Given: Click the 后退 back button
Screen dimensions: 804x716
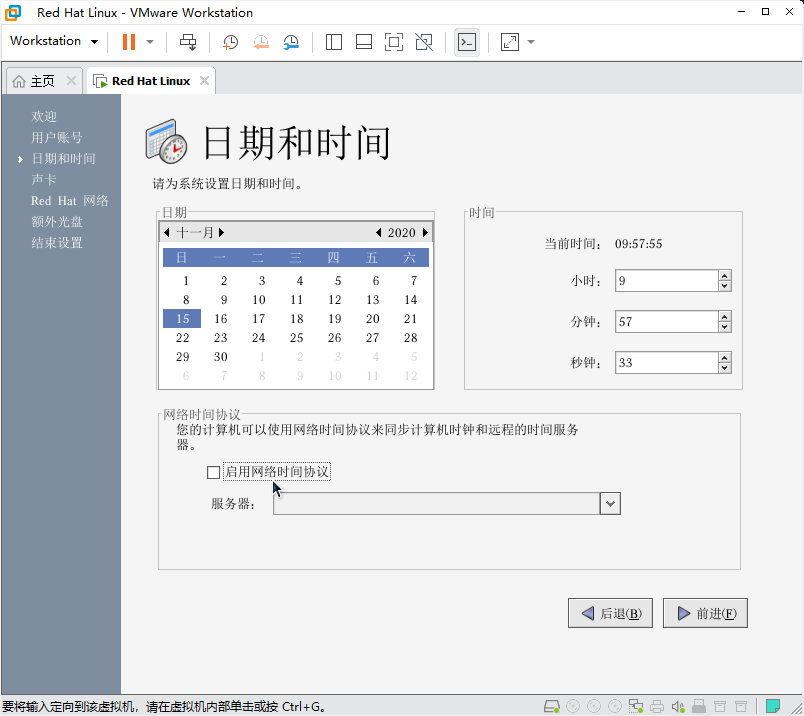Looking at the screenshot, I should pyautogui.click(x=610, y=612).
